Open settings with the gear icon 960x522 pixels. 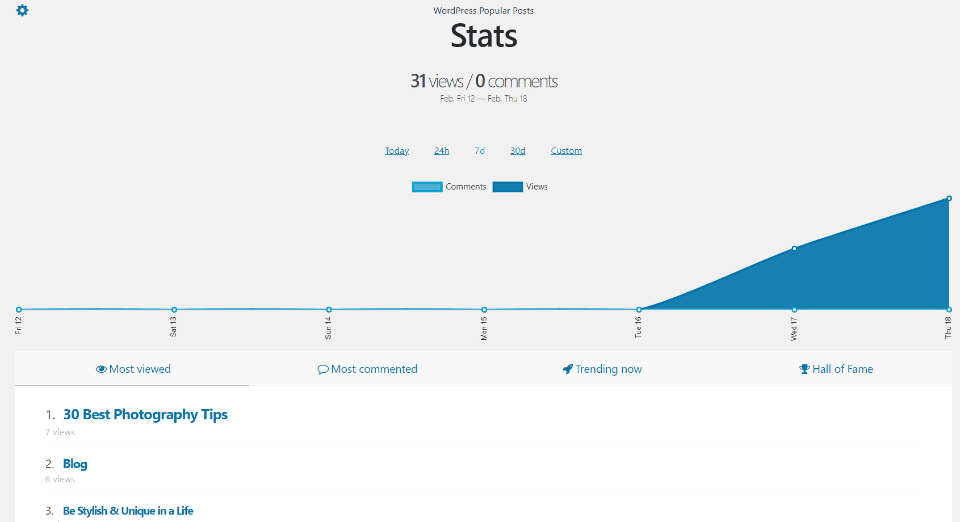point(22,10)
